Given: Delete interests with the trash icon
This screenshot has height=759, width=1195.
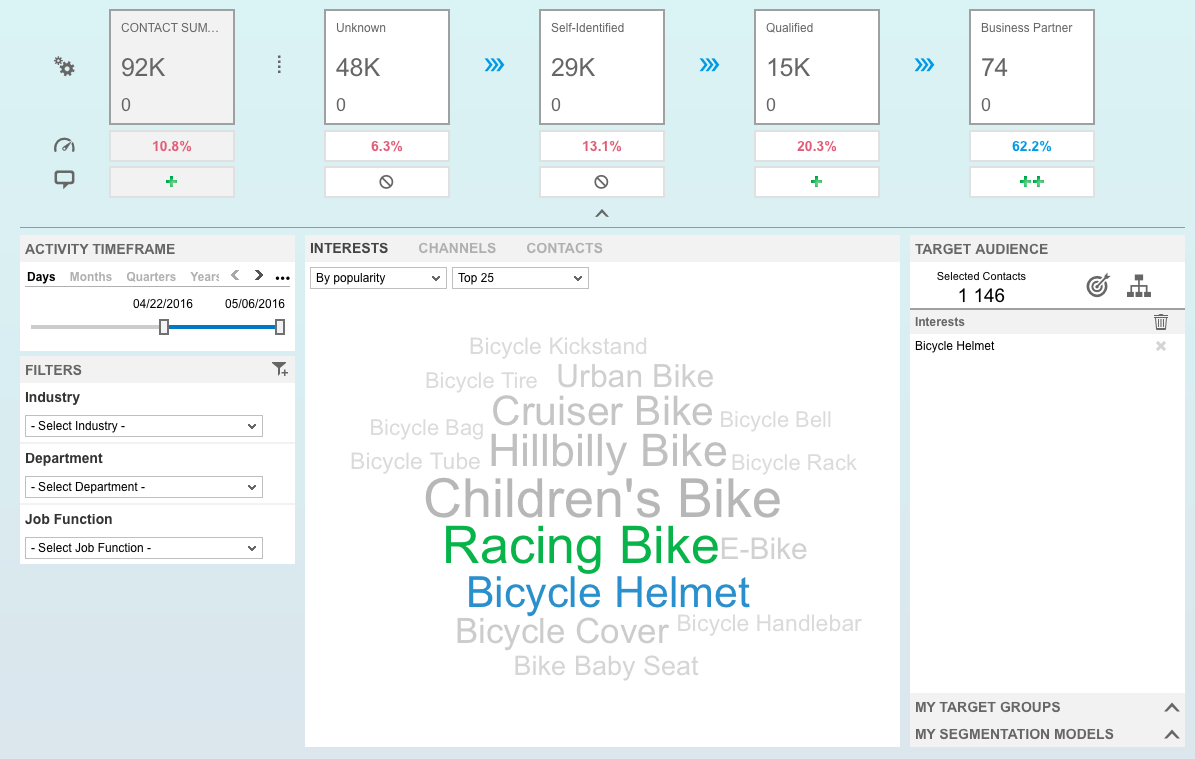Looking at the screenshot, I should [1161, 322].
